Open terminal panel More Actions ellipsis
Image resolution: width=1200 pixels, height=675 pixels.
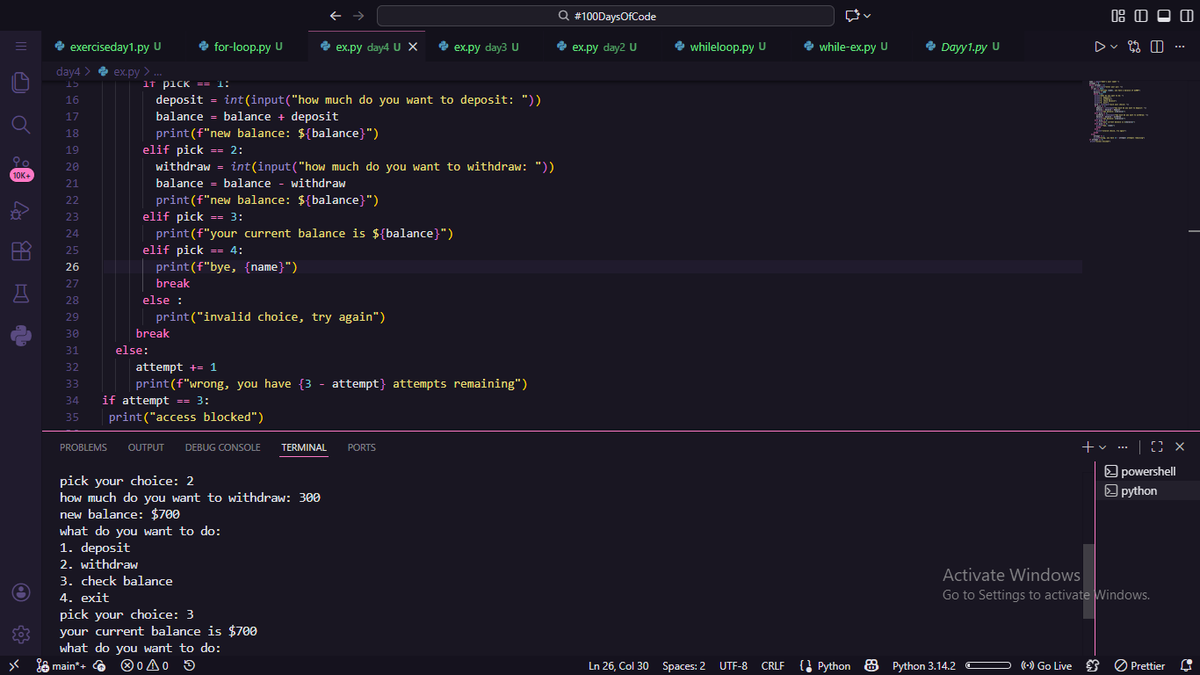(x=1125, y=447)
